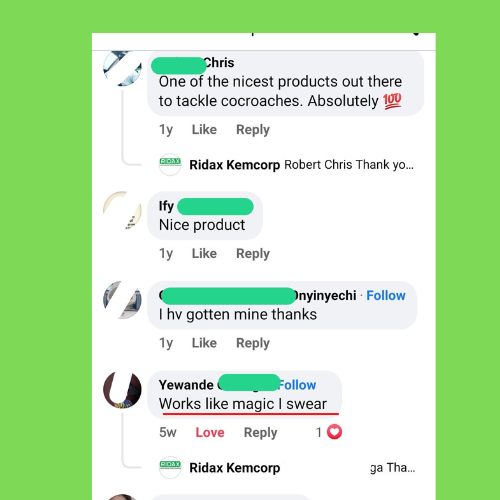
Task: Click Ridax logo beside Robert Chris reply
Action: point(170,164)
